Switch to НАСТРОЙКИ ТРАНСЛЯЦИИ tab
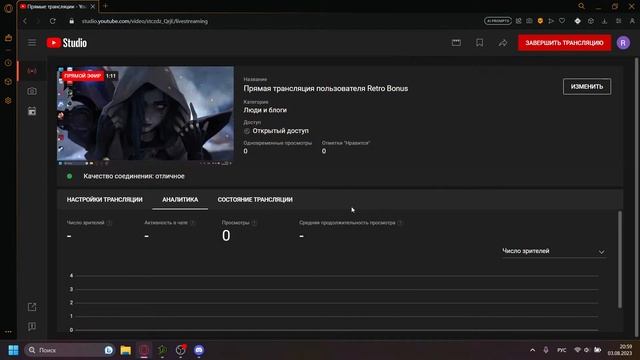 point(104,200)
